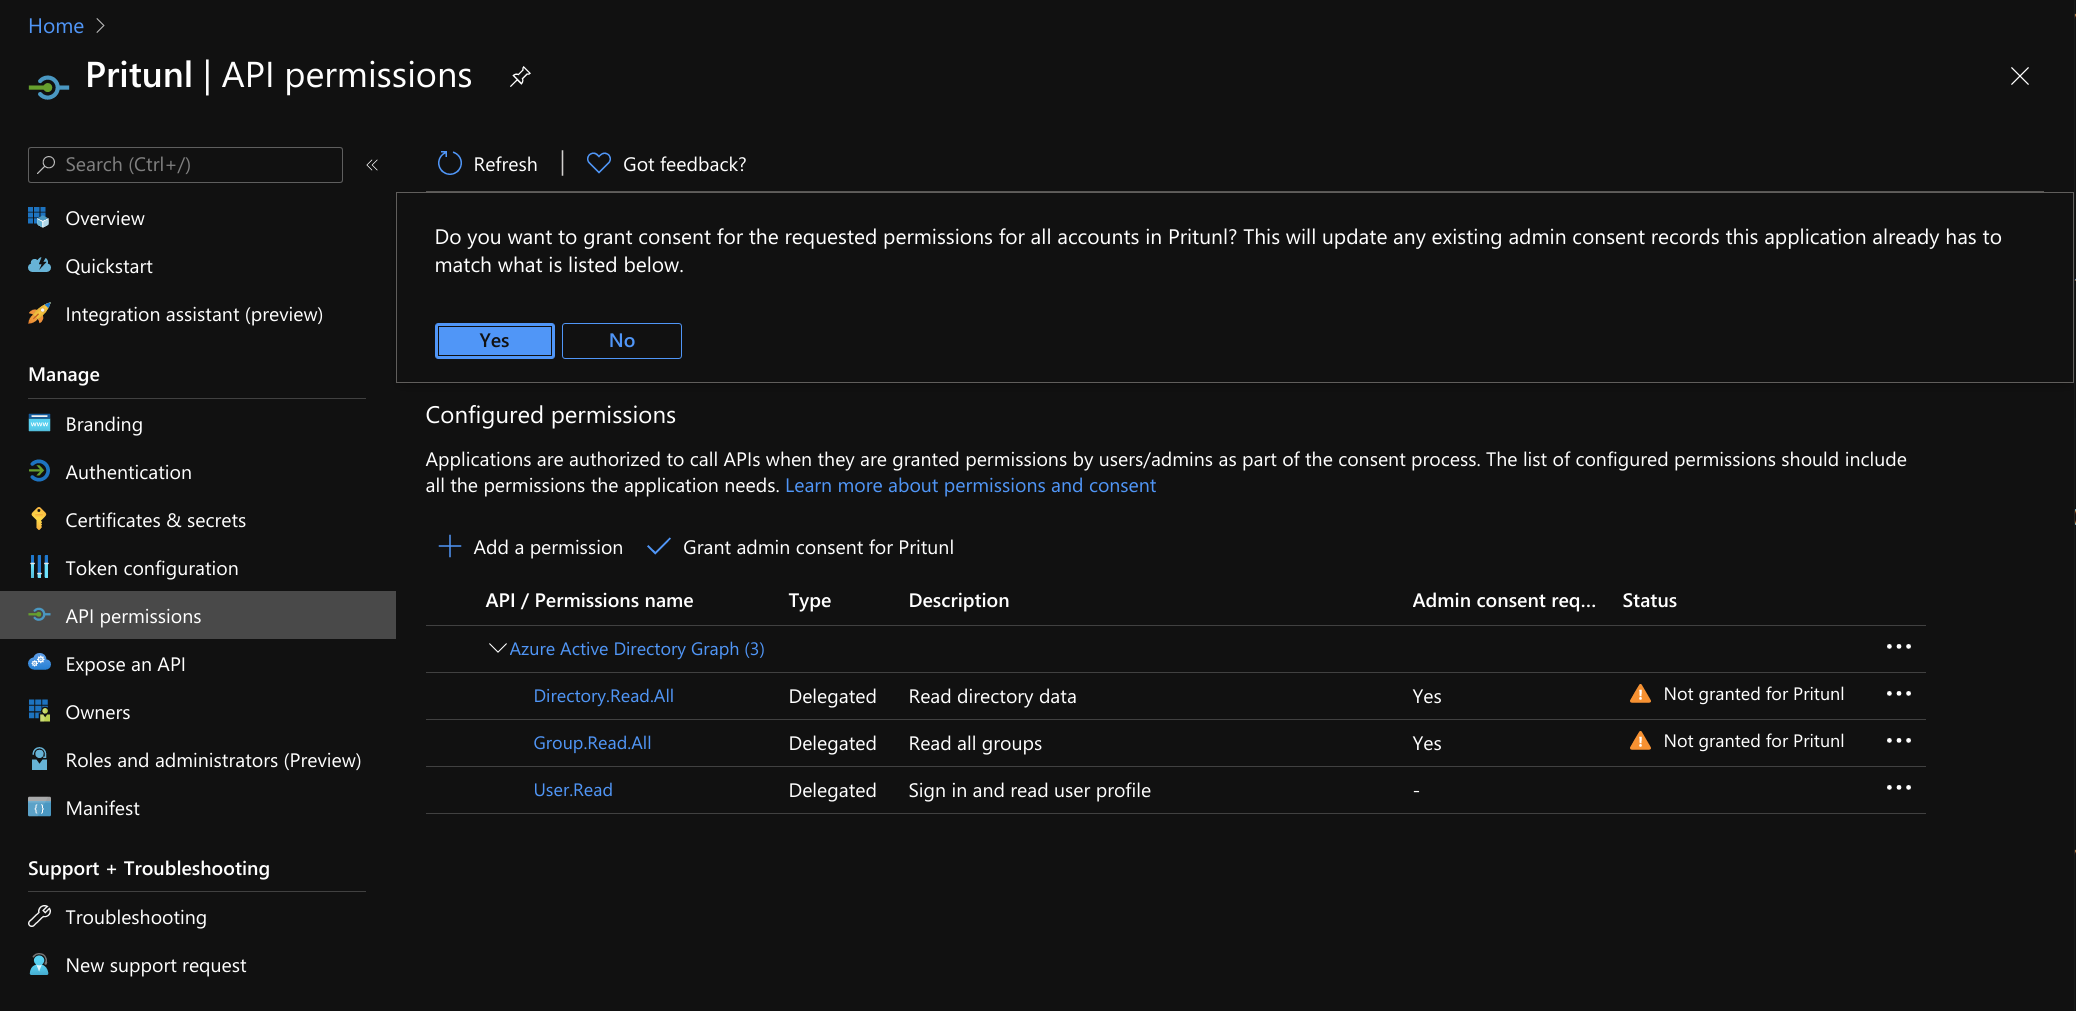The image size is (2076, 1011).
Task: Click the Owners grid icon
Action: click(39, 711)
